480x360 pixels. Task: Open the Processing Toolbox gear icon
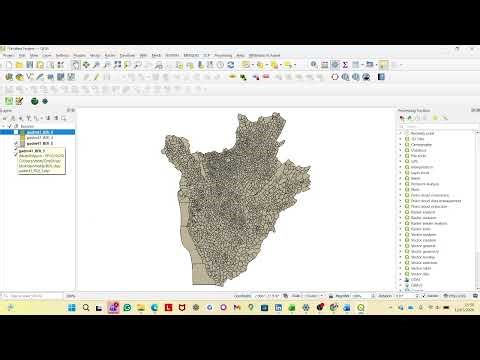335,65
